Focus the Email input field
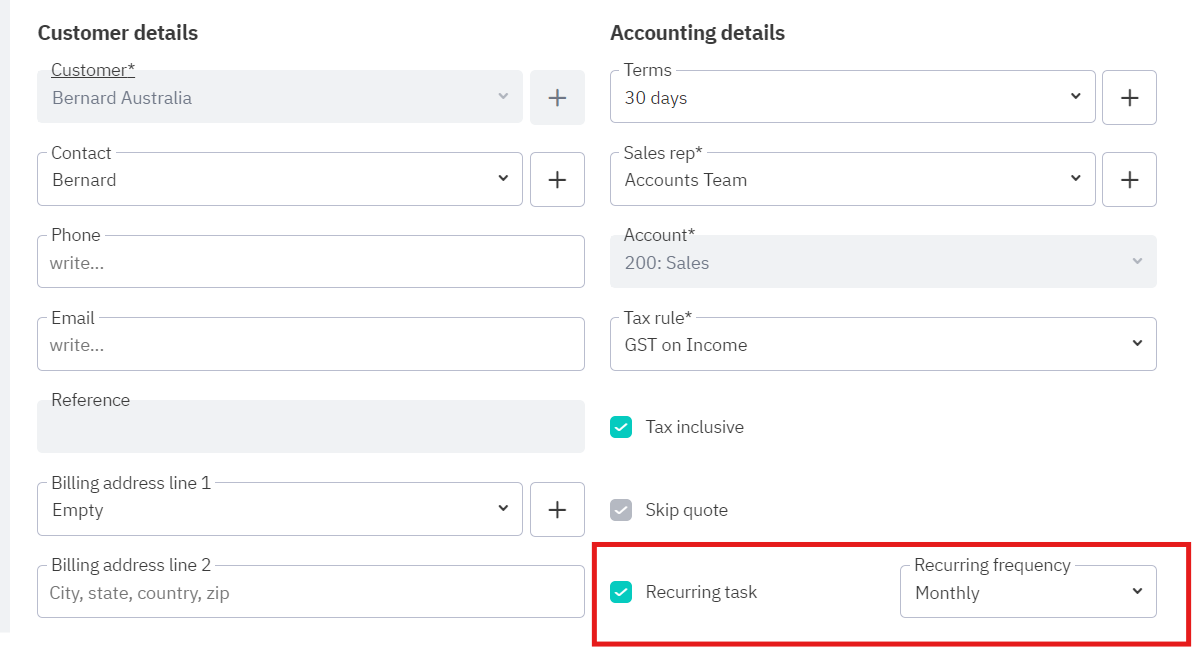This screenshot has width=1192, height=647. pos(310,345)
